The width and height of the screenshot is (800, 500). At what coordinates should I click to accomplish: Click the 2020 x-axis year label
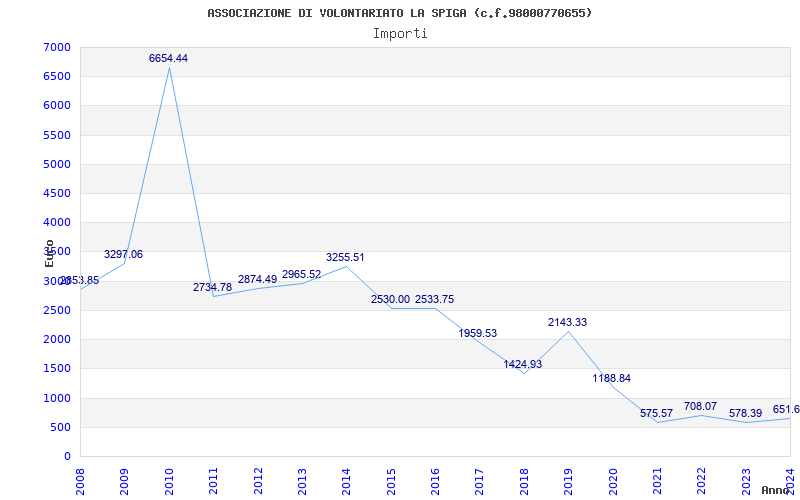point(613,482)
